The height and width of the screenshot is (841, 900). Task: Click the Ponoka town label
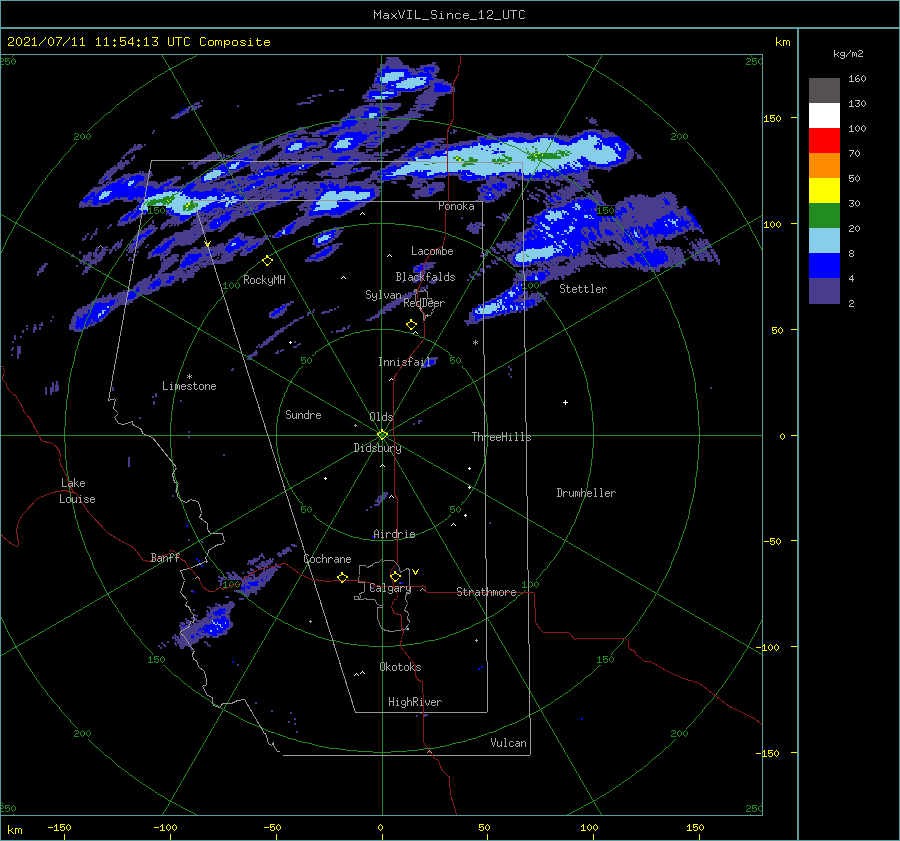tap(456, 206)
